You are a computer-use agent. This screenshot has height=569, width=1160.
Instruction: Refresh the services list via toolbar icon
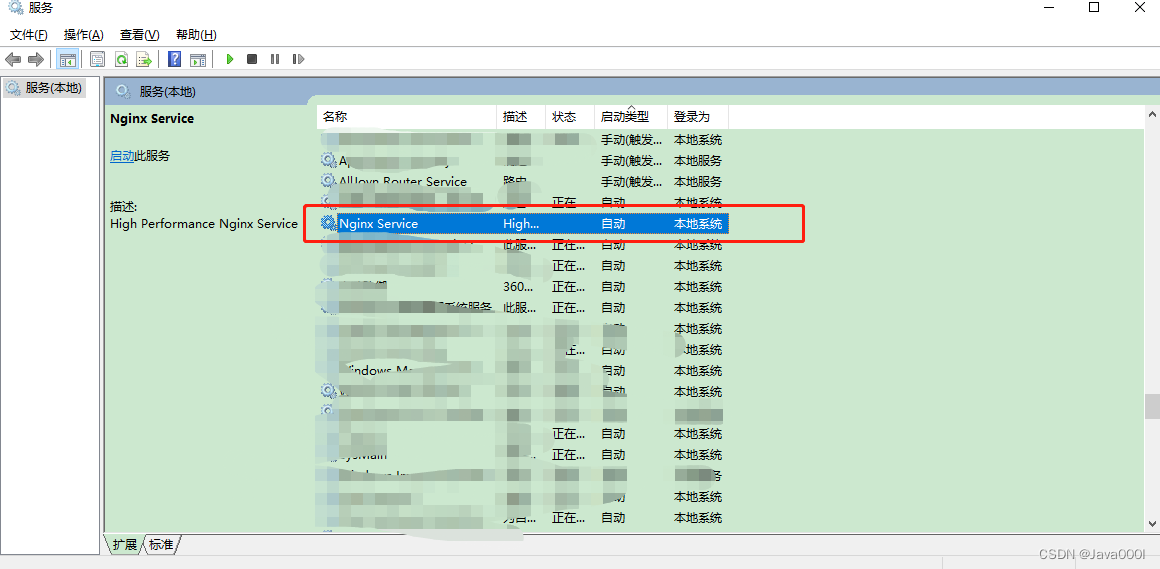coord(121,59)
